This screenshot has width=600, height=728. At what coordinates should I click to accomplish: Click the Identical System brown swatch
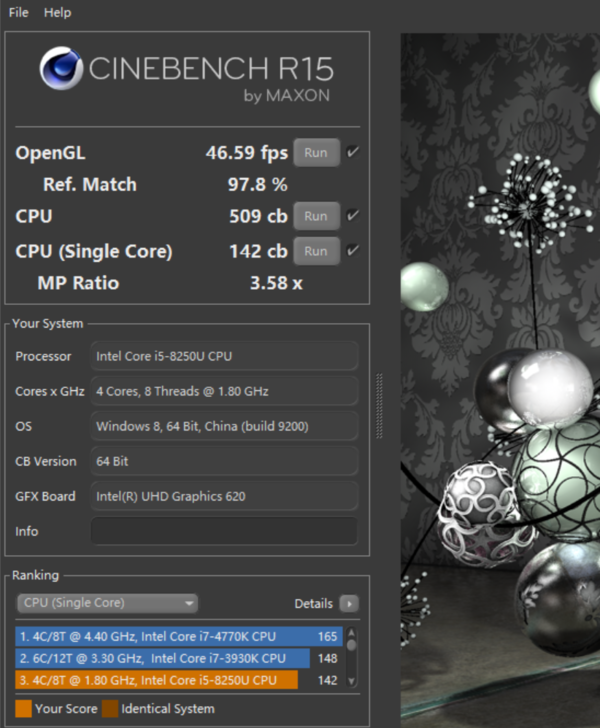[110, 709]
